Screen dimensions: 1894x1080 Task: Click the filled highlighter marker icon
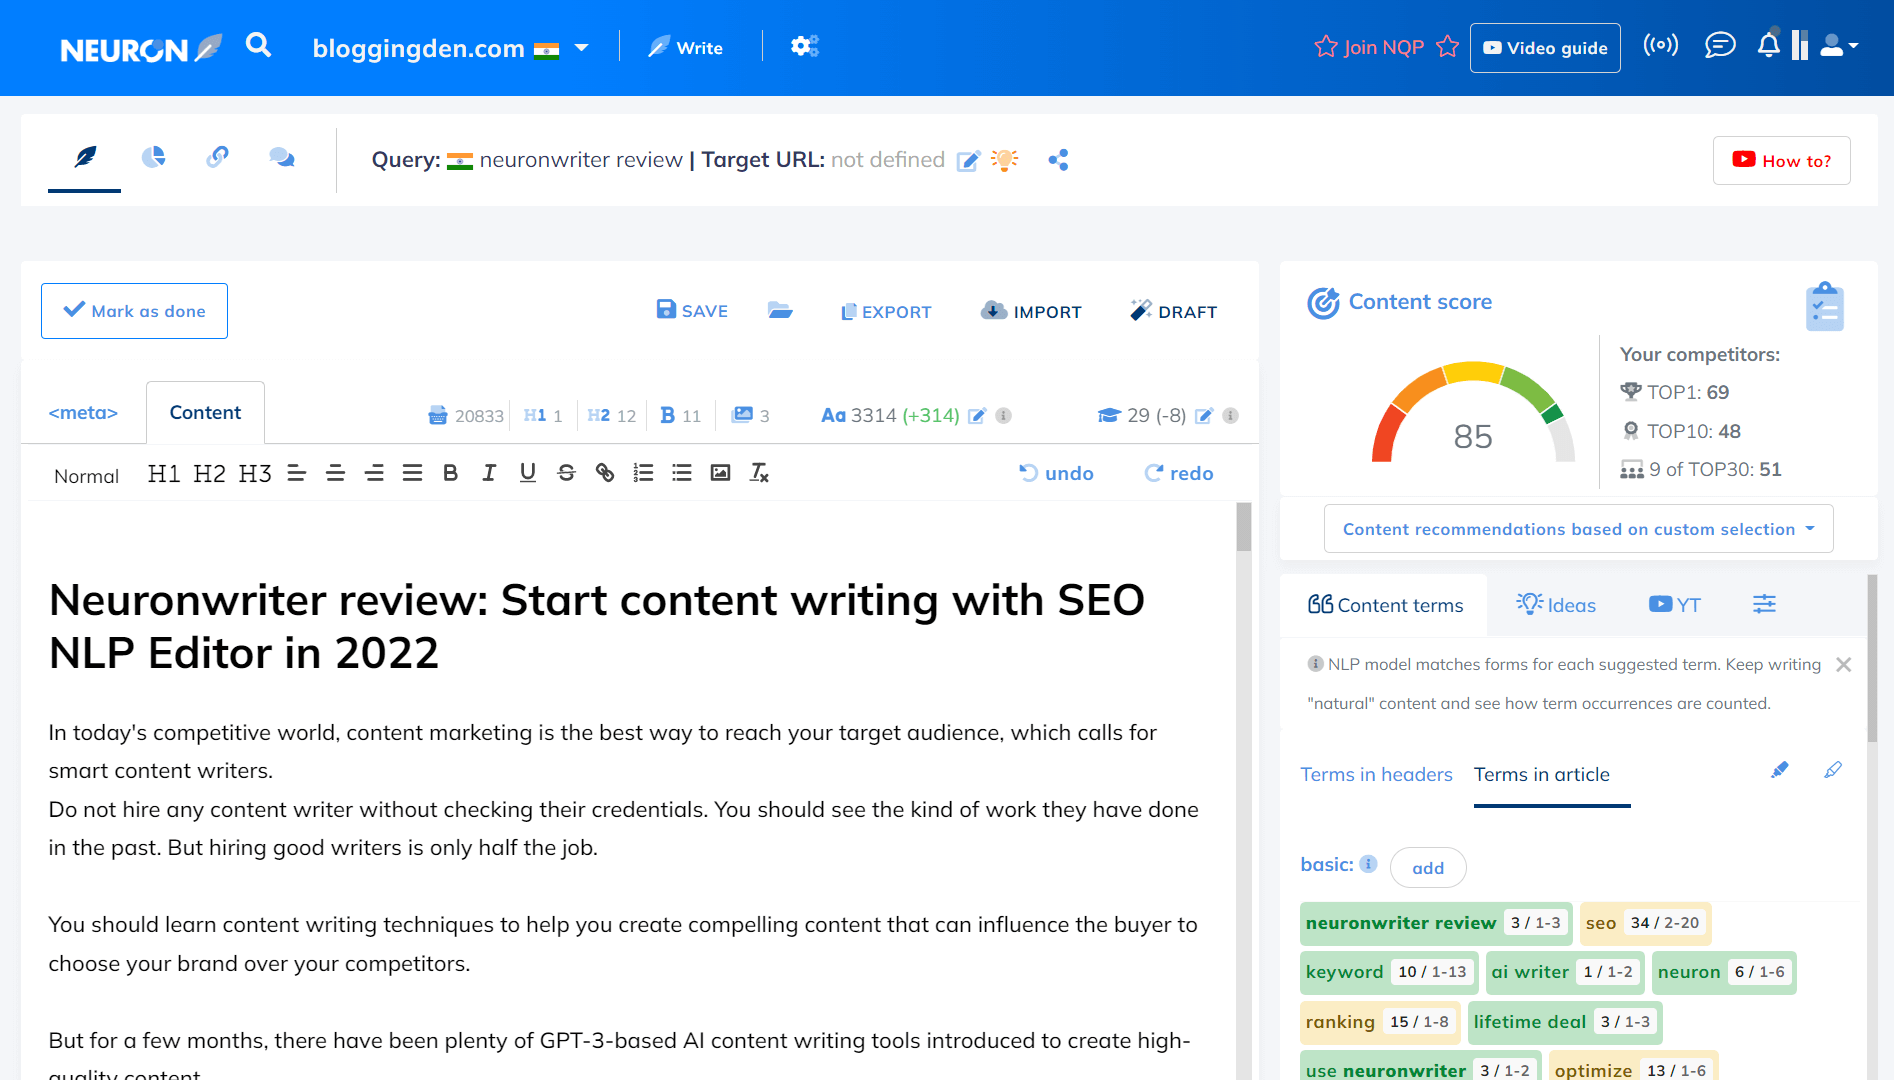pyautogui.click(x=1780, y=770)
